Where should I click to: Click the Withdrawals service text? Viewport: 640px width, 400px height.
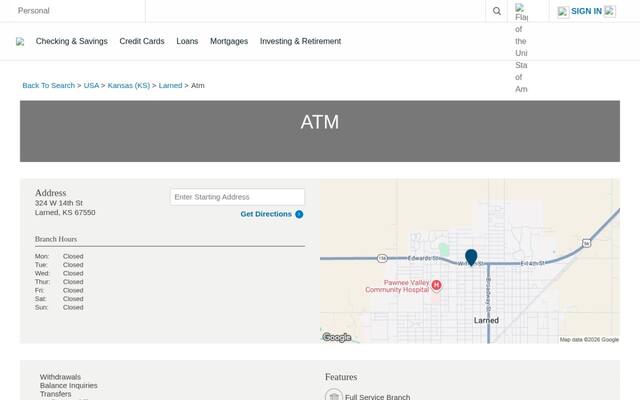coord(60,377)
